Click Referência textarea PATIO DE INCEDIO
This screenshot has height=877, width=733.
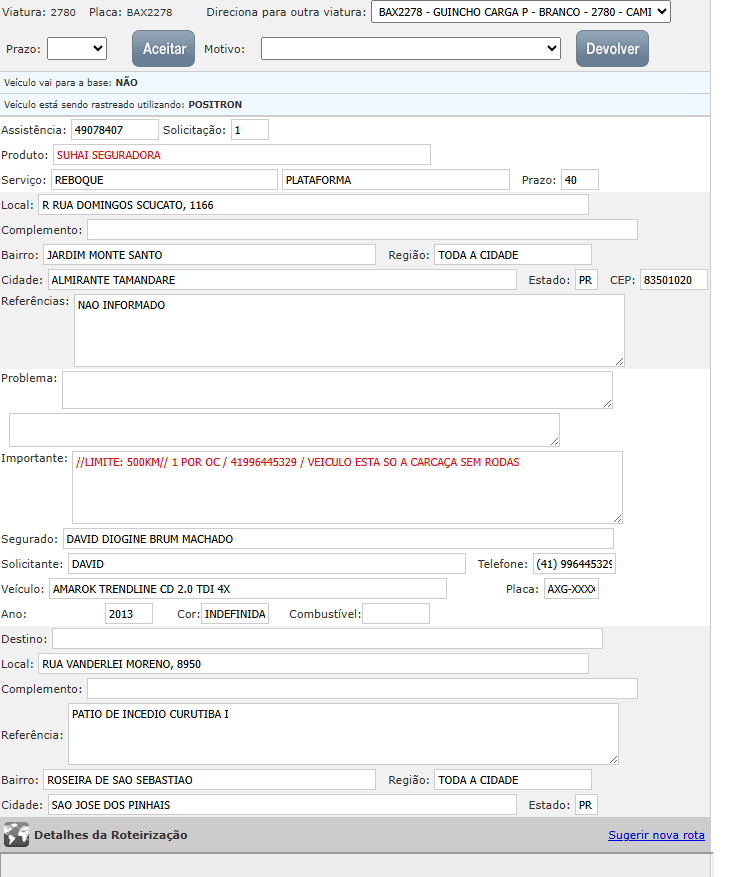tap(343, 734)
